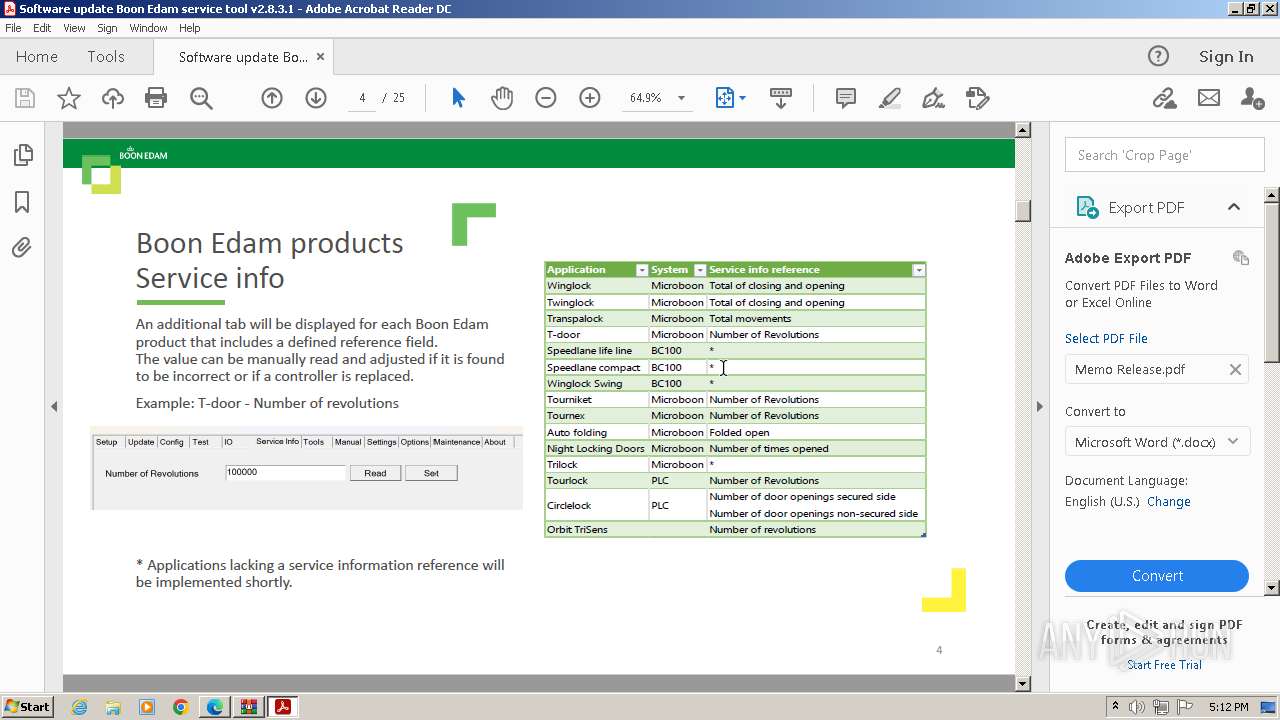
Task: Collapse the right tools pane arrow
Action: pos(1039,407)
